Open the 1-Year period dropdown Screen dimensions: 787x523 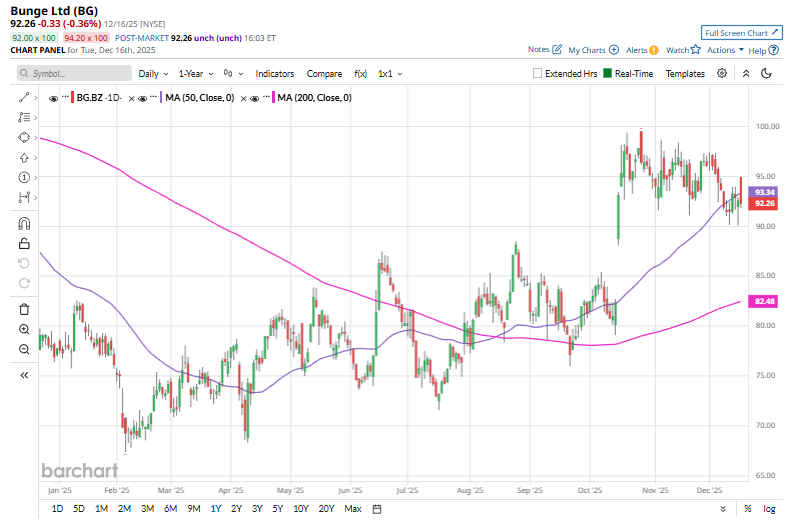195,73
